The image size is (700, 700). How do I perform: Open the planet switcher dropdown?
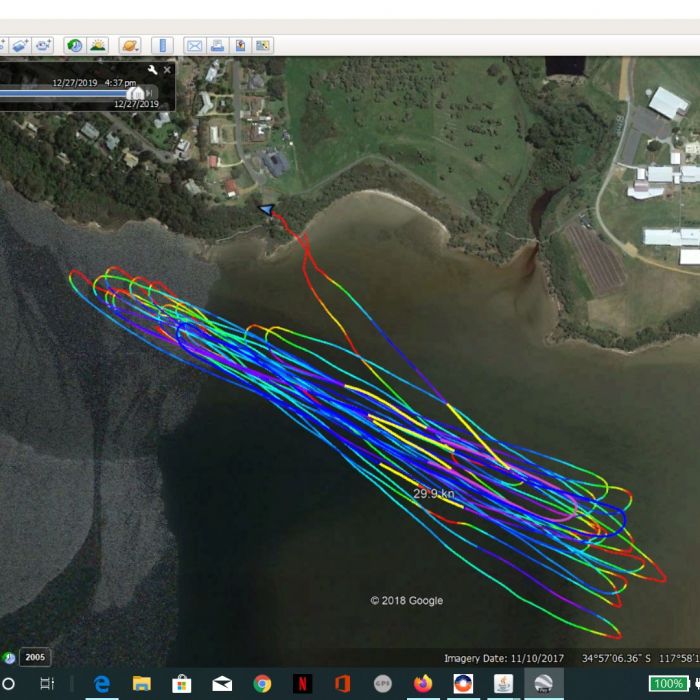pos(130,45)
